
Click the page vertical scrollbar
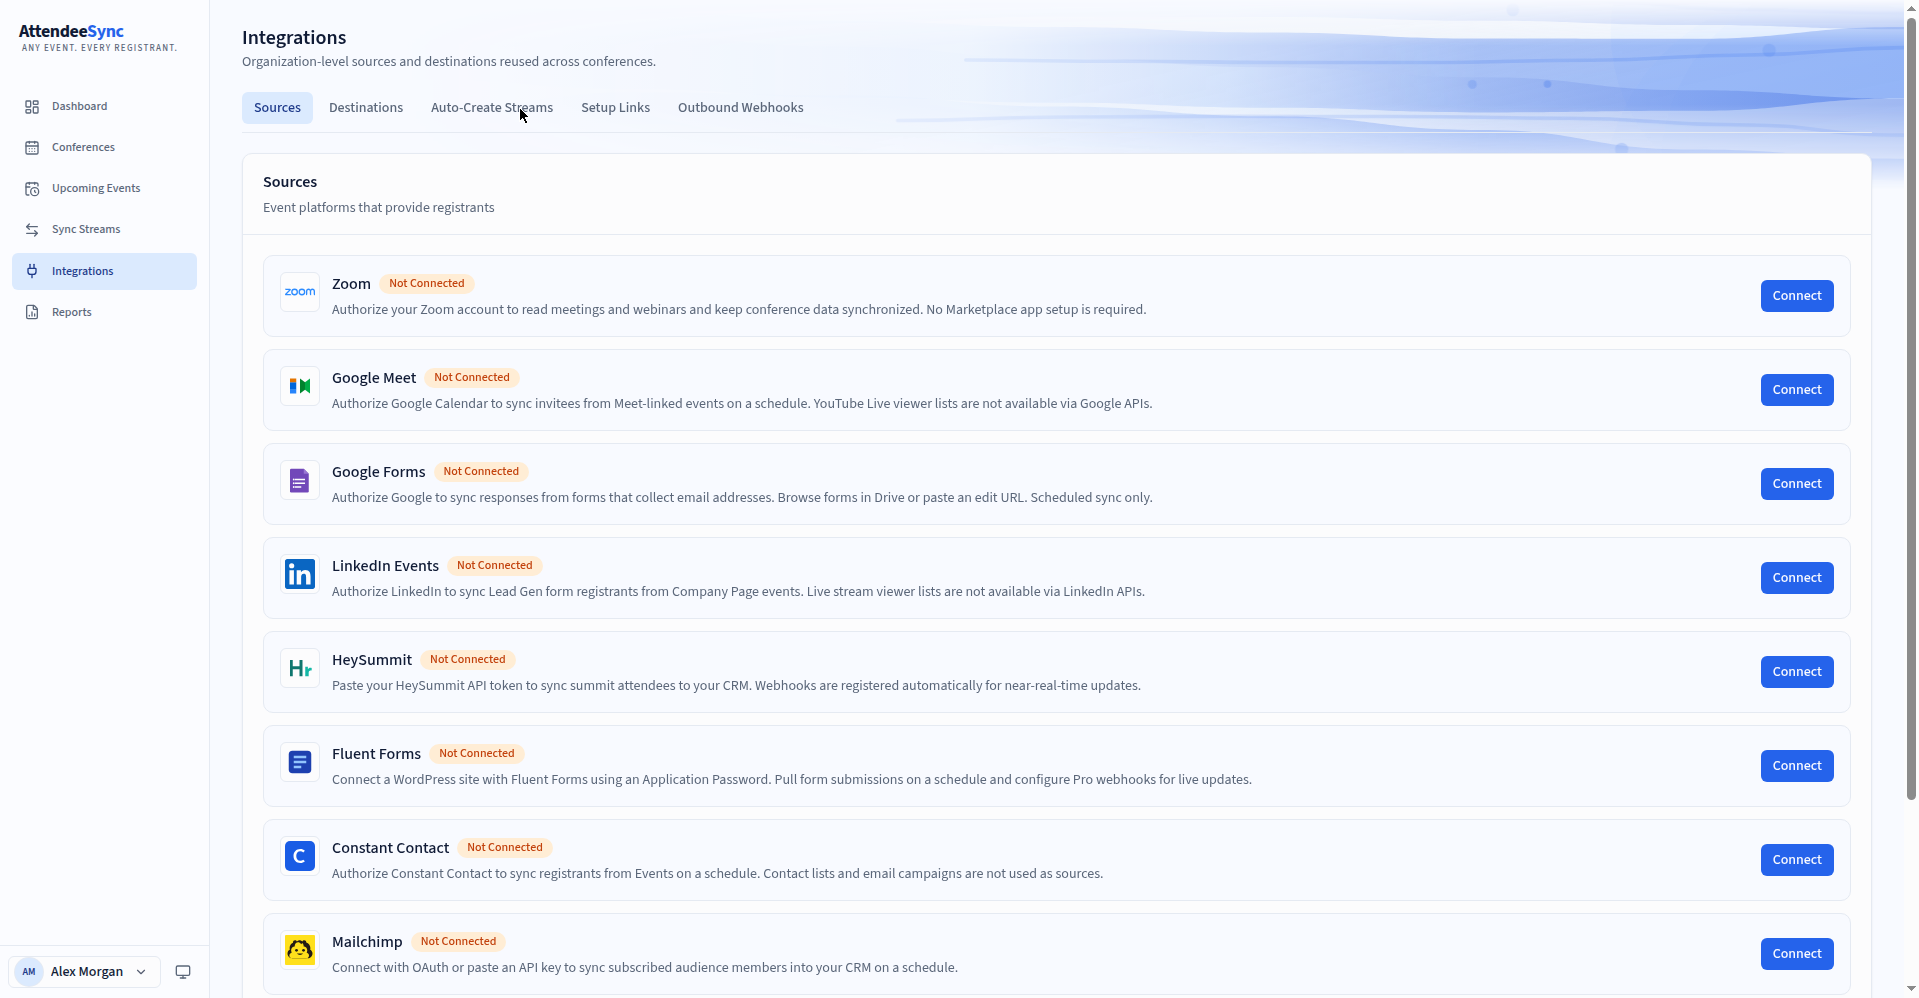pos(1911,408)
